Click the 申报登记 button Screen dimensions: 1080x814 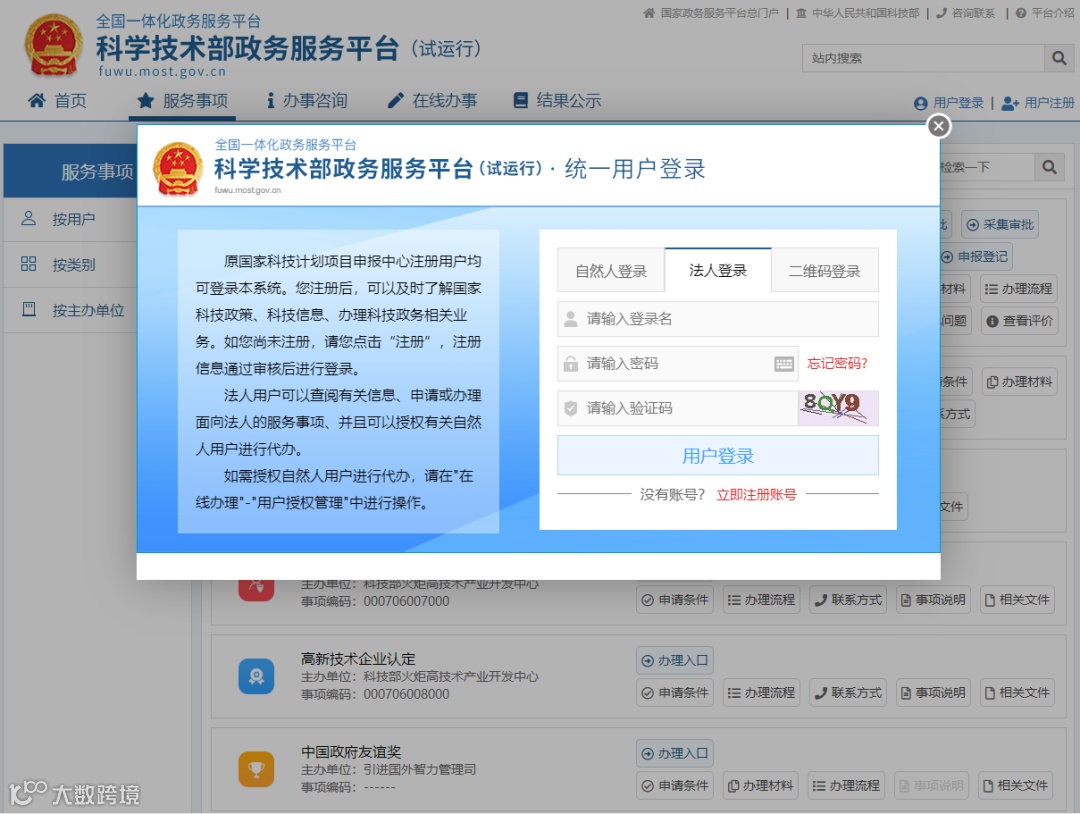coord(976,257)
